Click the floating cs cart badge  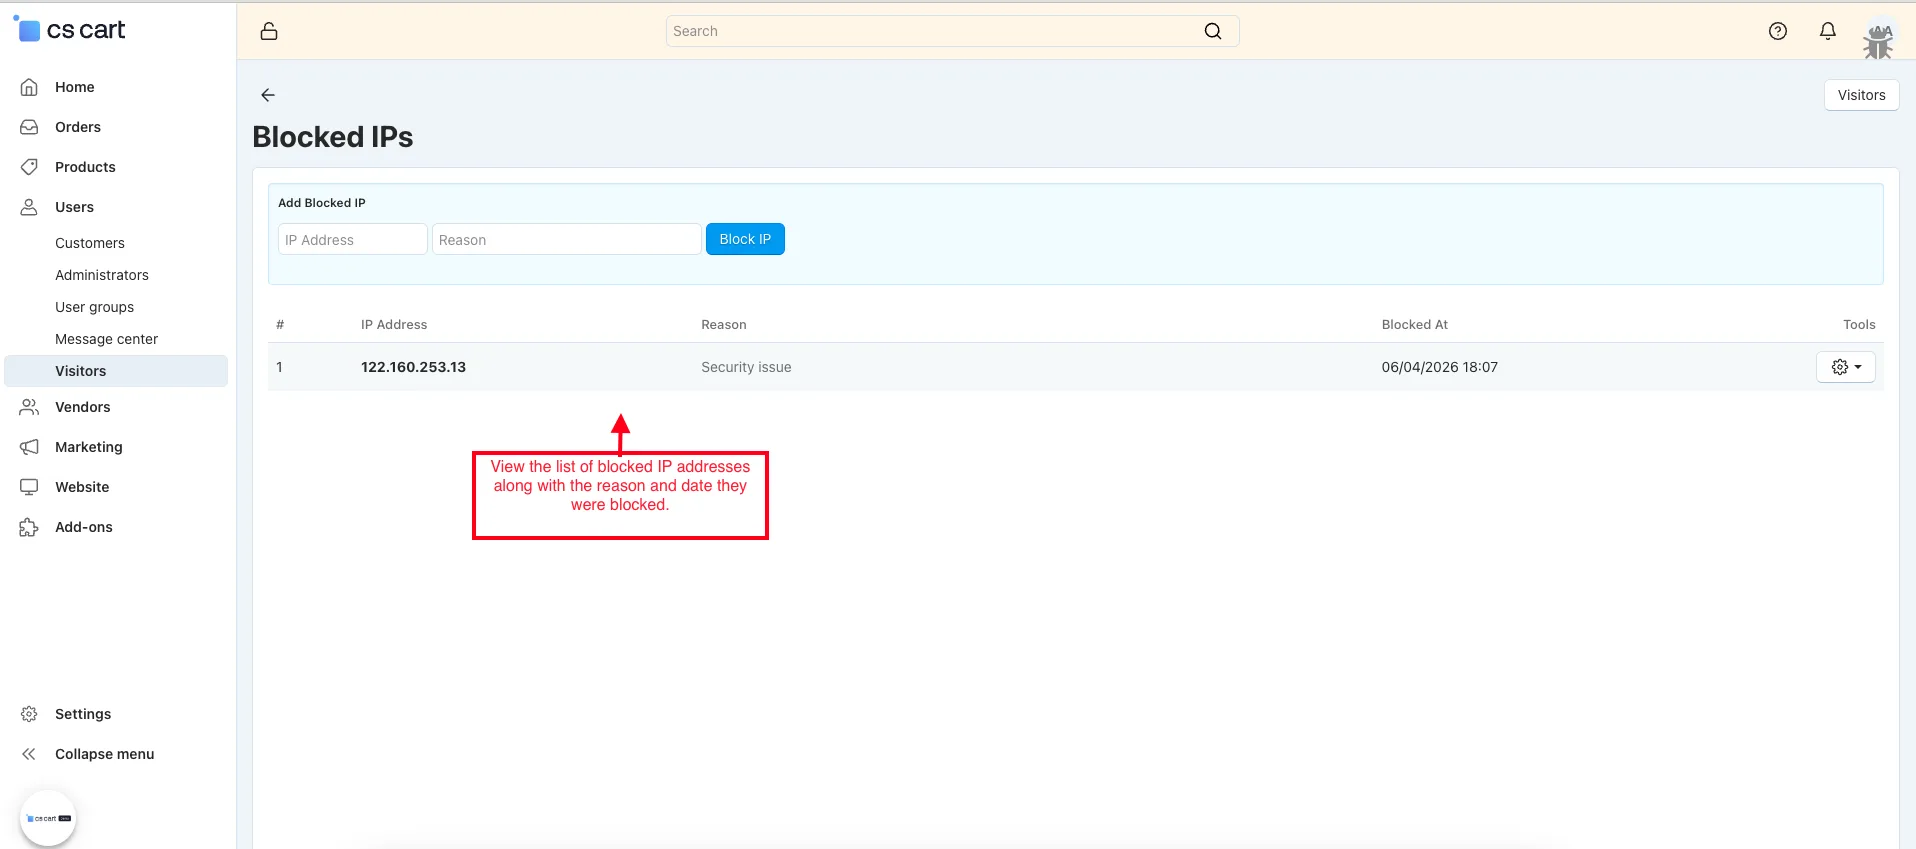(48, 818)
